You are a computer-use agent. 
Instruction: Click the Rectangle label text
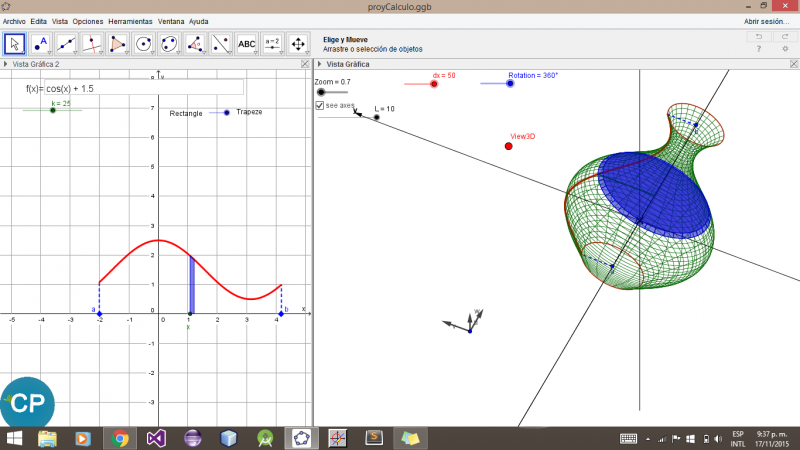pyautogui.click(x=186, y=113)
